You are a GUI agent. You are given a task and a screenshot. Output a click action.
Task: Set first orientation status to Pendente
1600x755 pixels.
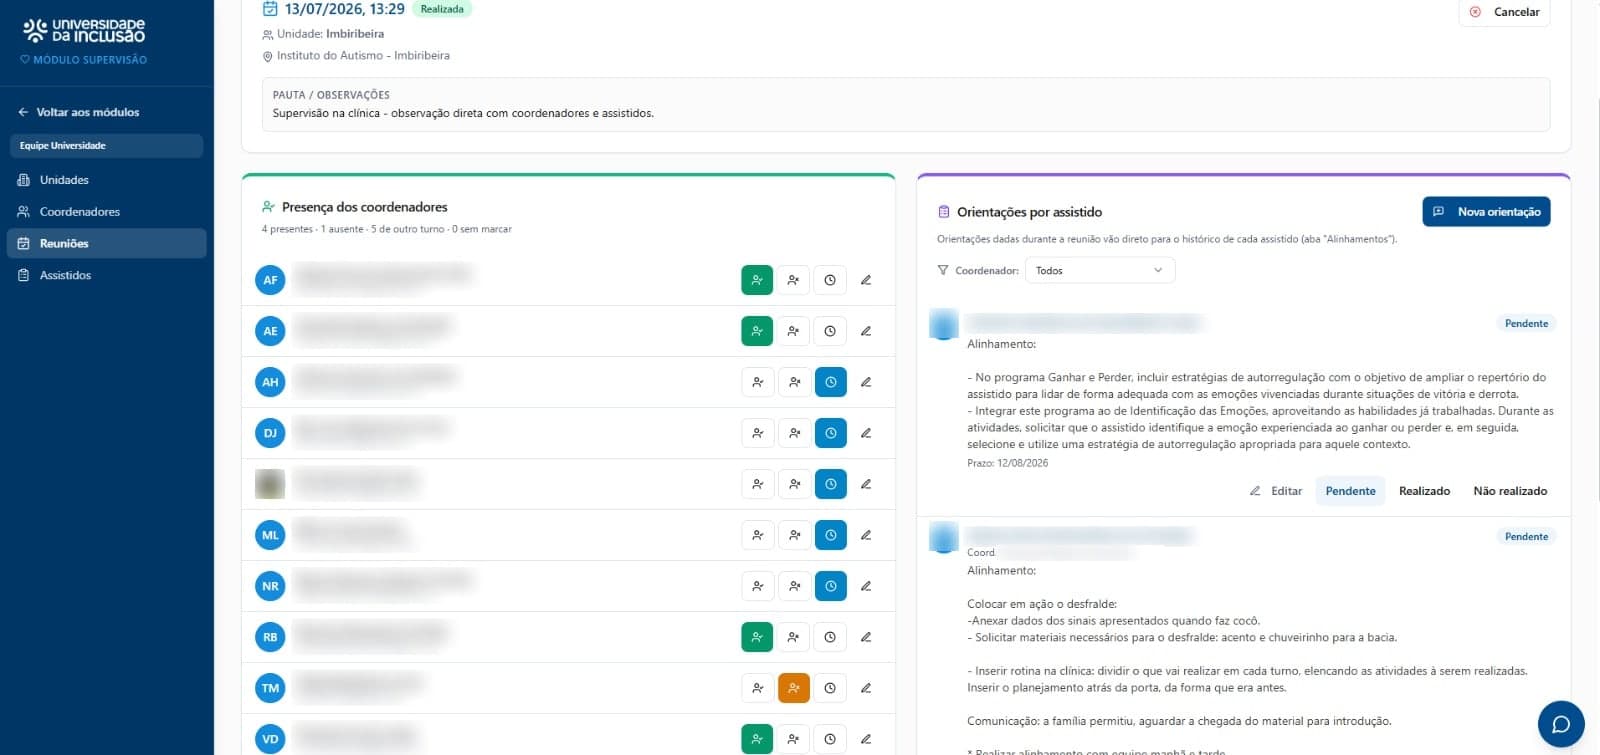pos(1350,491)
